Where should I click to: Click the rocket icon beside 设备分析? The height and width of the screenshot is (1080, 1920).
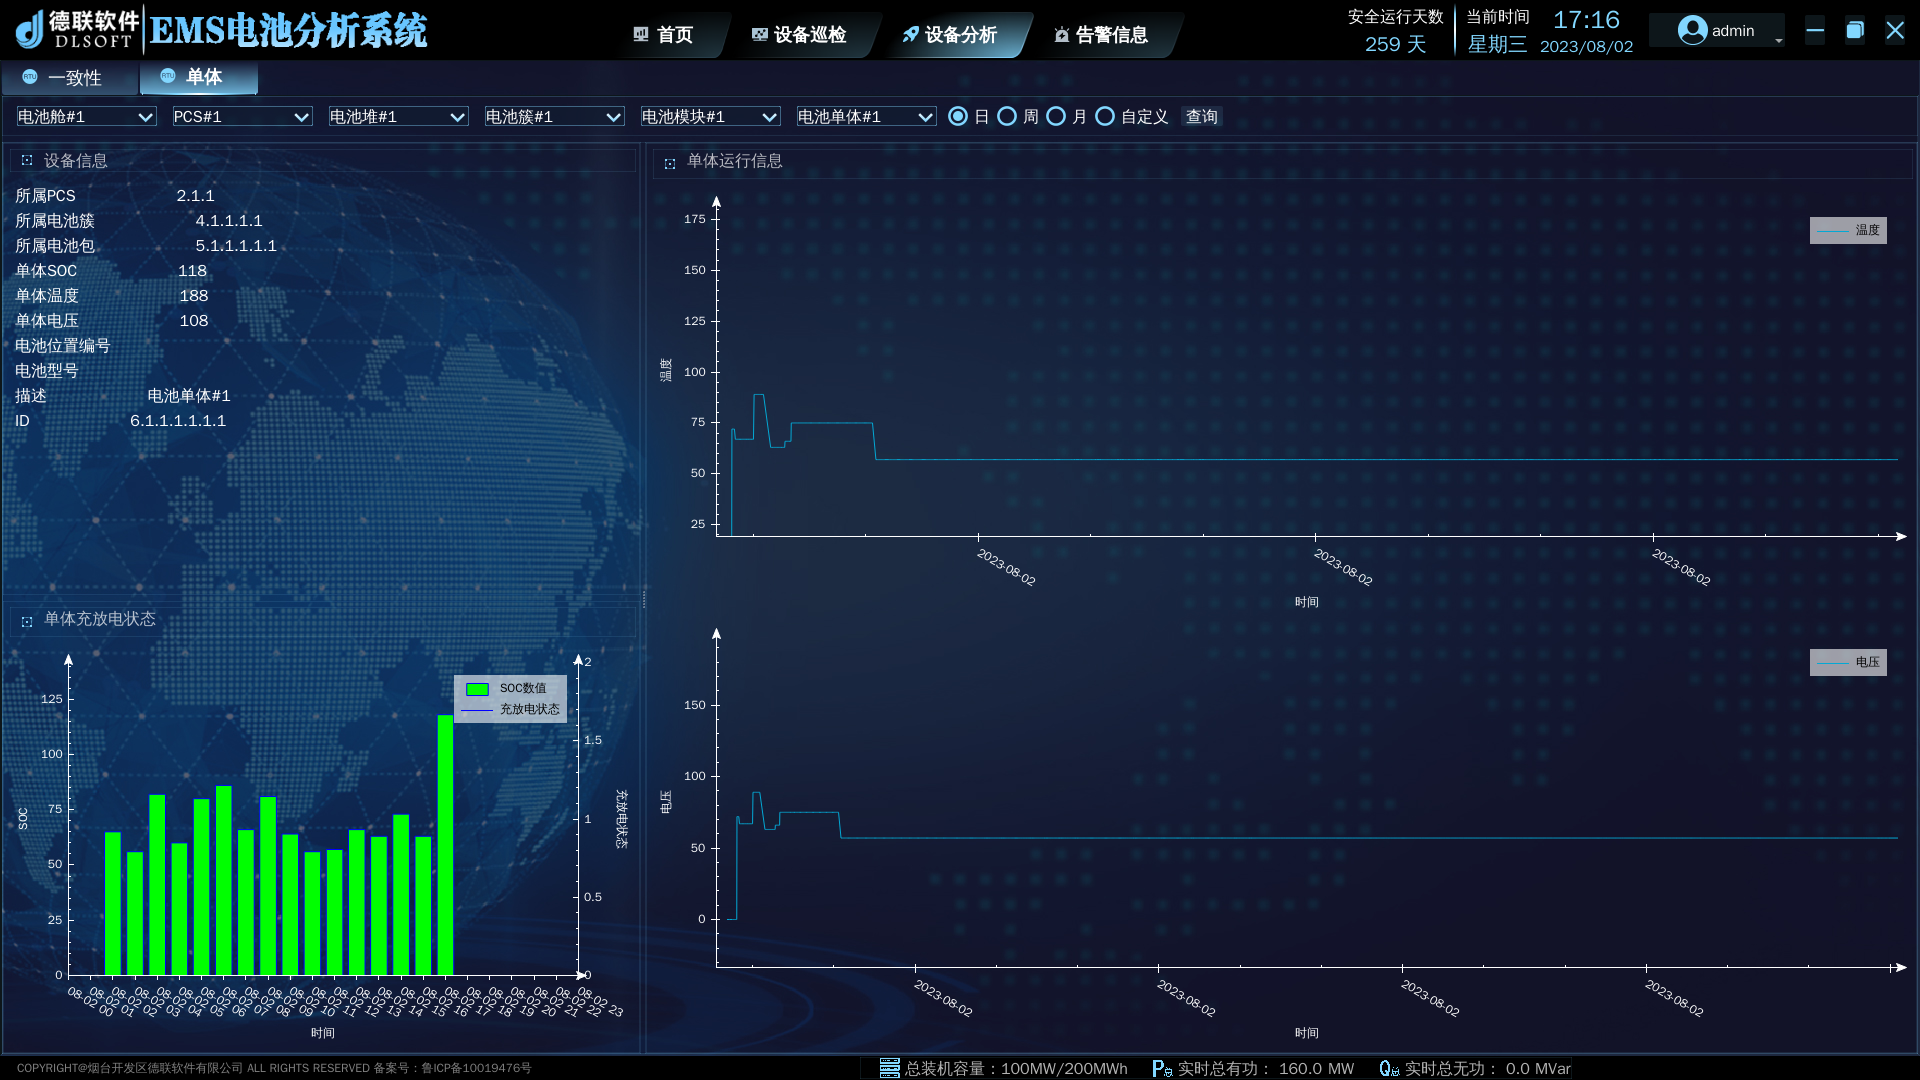pyautogui.click(x=910, y=35)
